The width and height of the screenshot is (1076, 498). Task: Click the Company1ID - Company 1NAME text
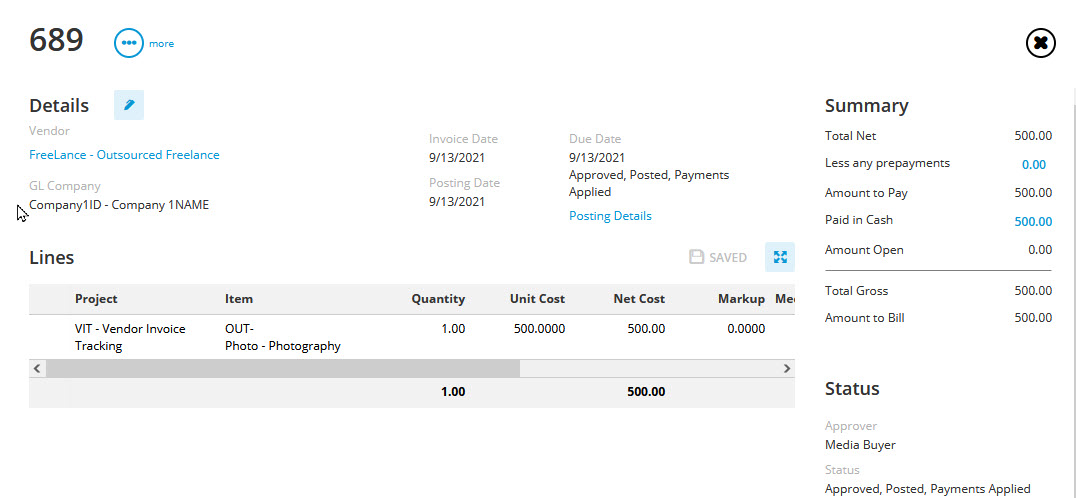(x=119, y=204)
